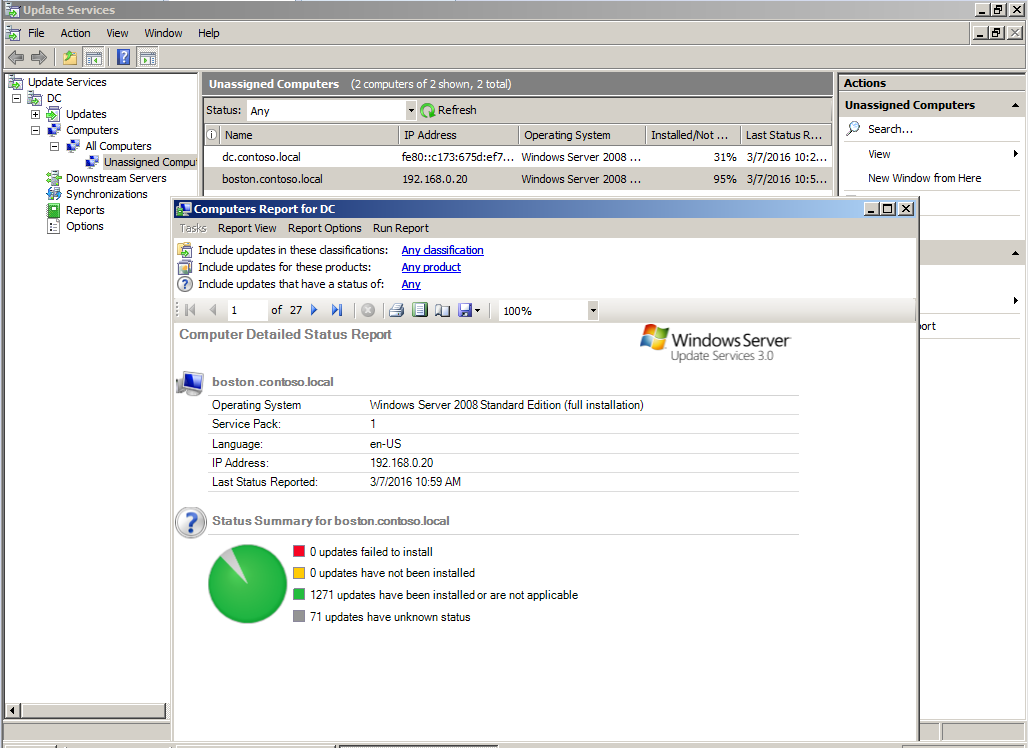1028x748 pixels.
Task: Go to previous report page
Action: point(212,310)
